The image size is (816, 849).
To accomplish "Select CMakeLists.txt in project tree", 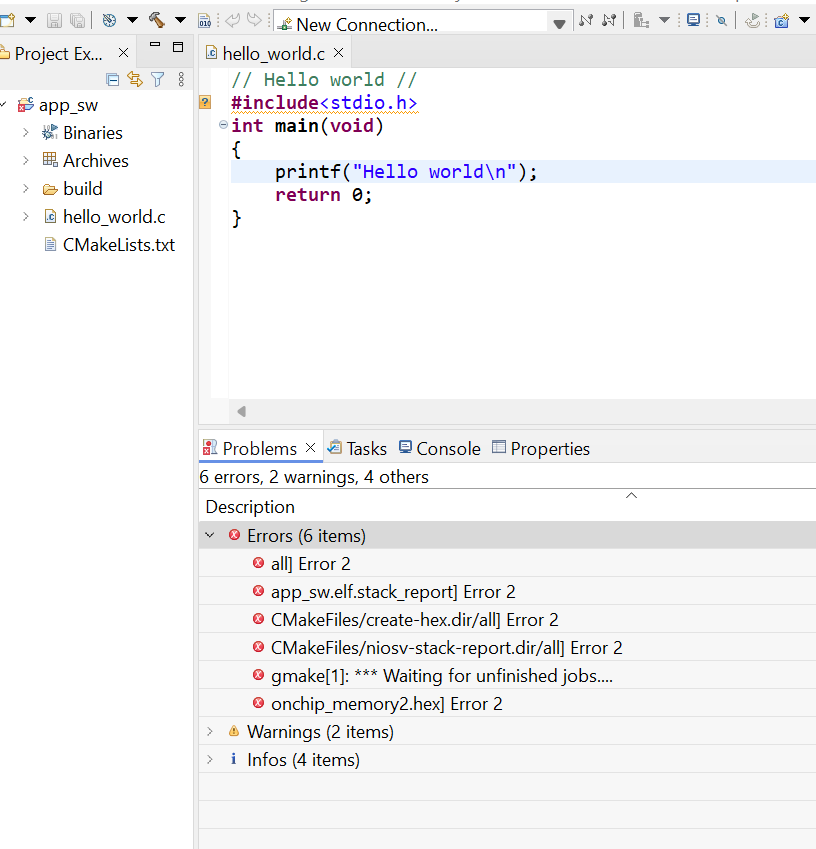I will [118, 245].
